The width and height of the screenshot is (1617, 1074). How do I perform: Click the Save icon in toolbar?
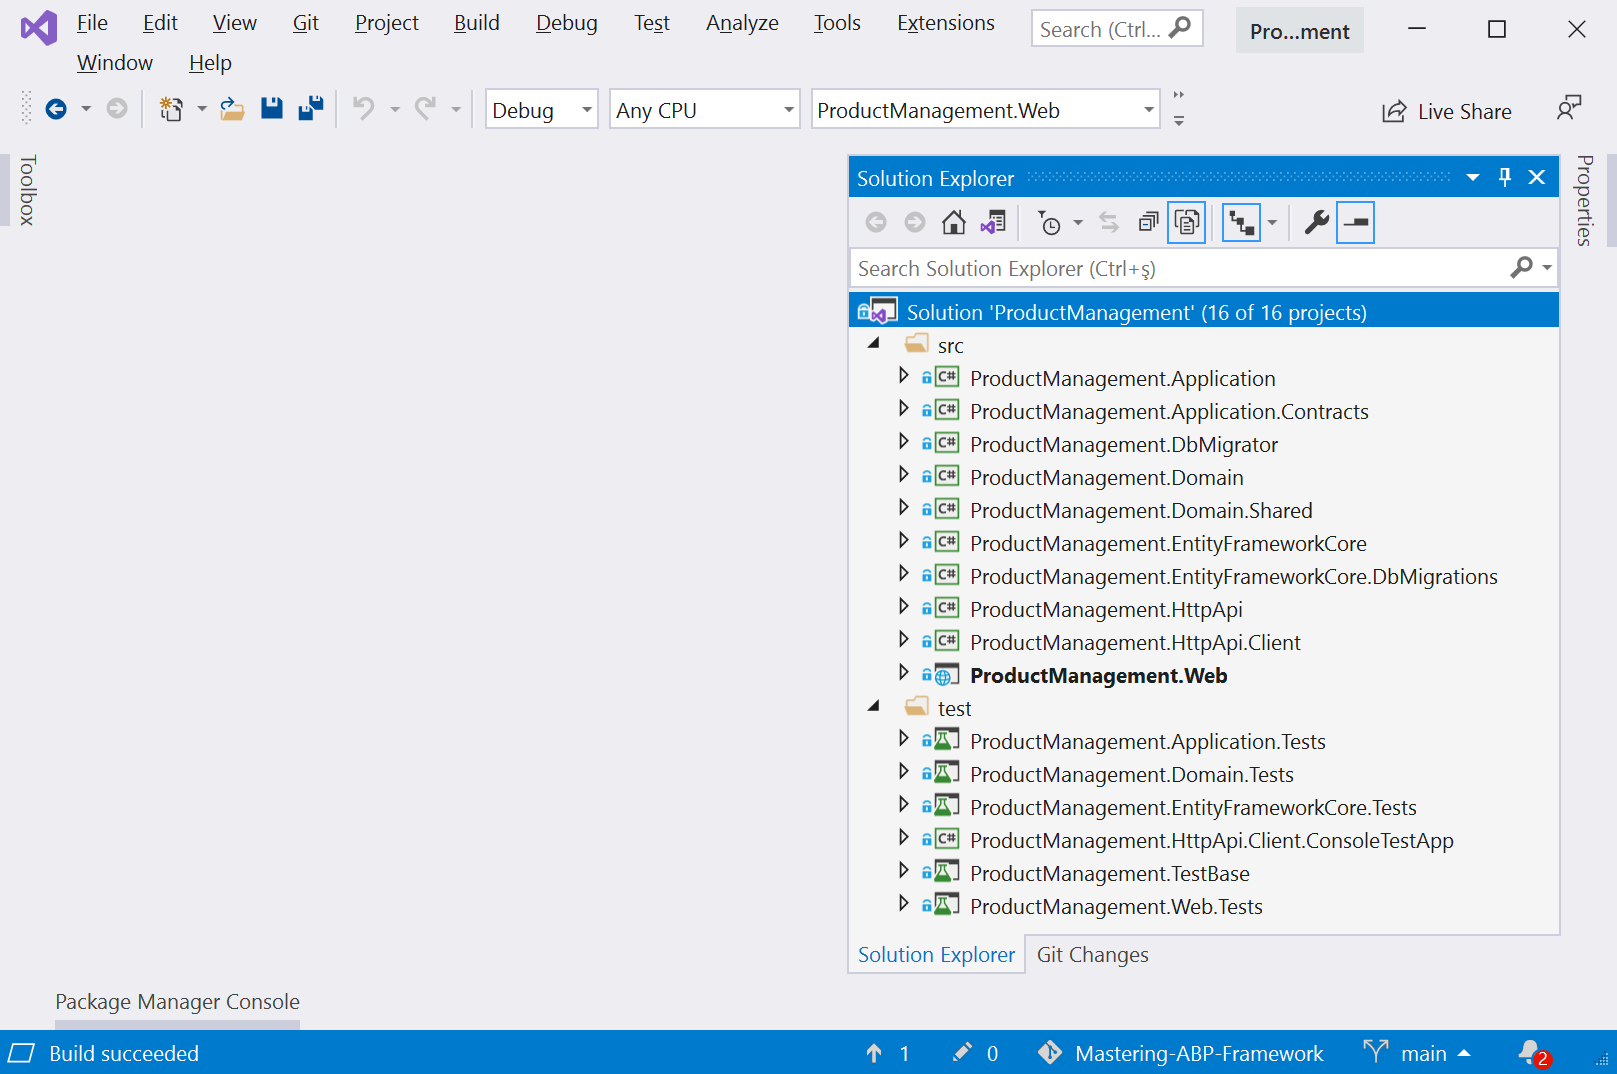point(272,109)
